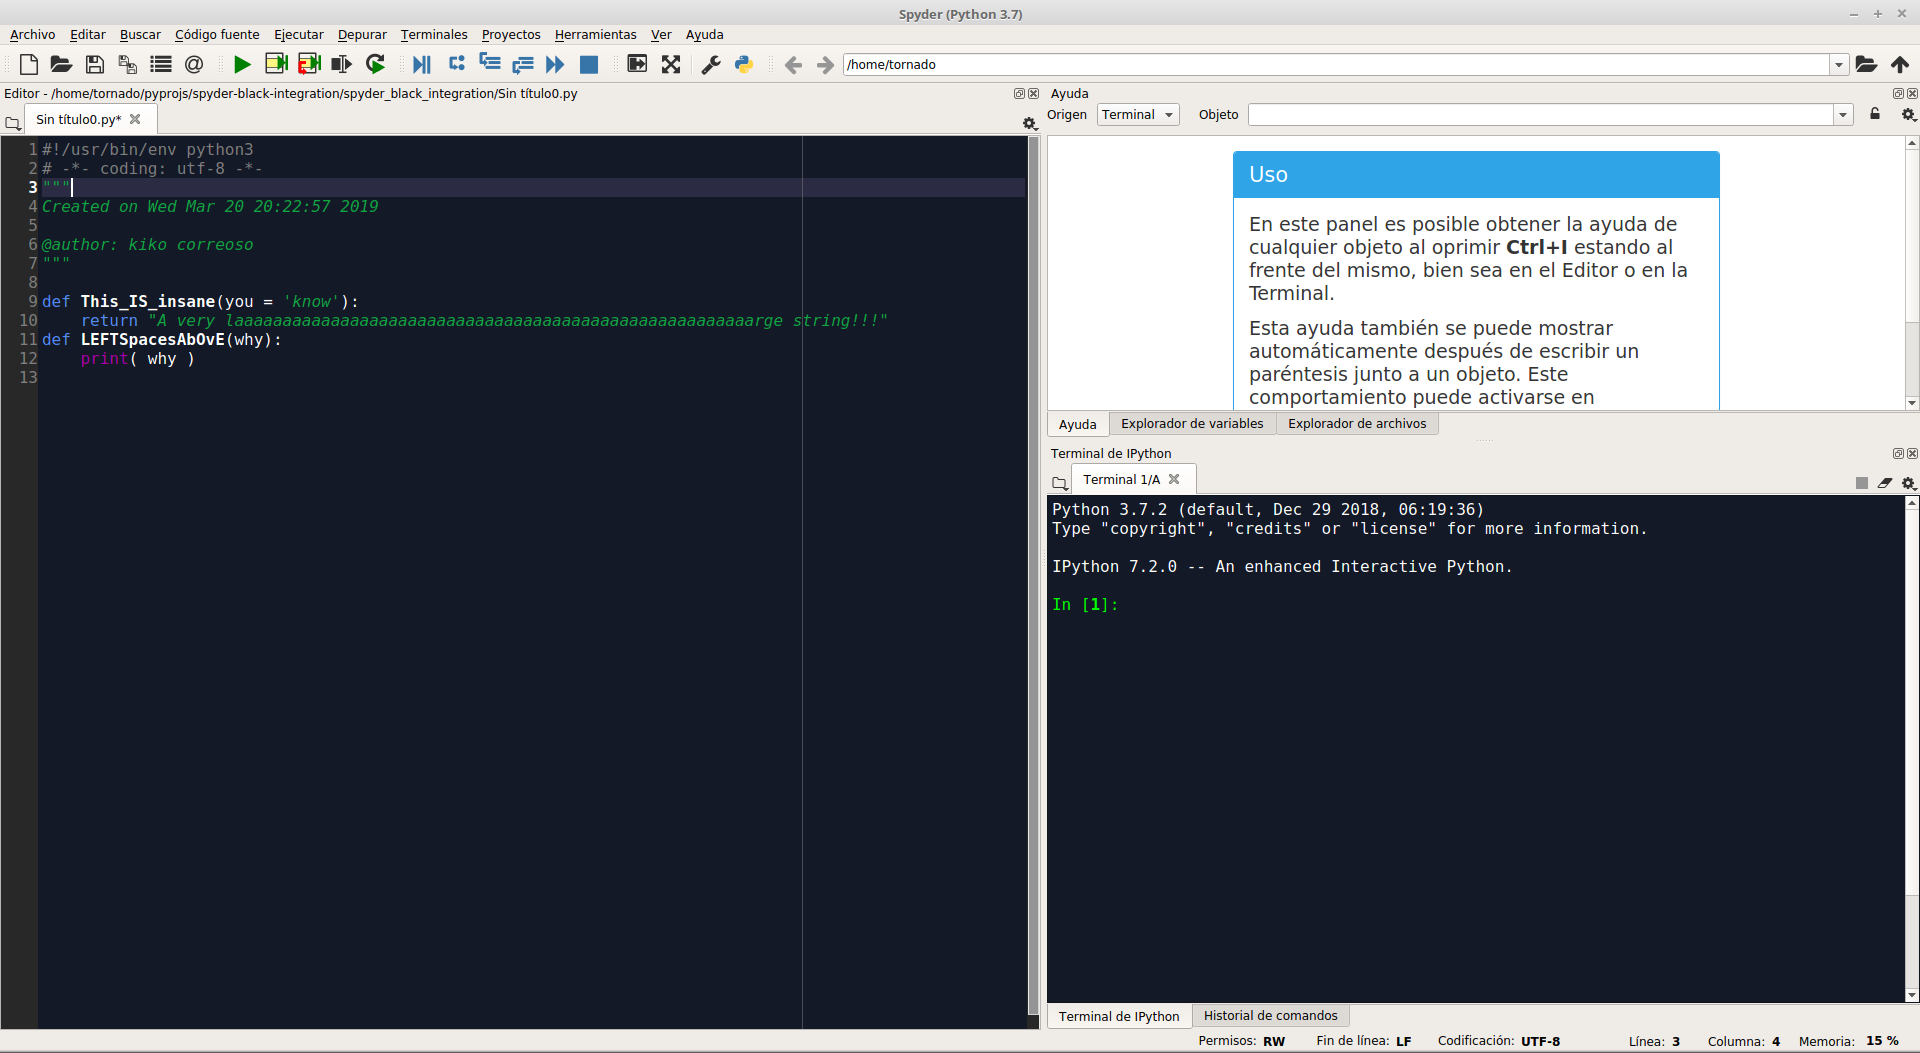Open the editor options gear menu
Viewport: 1920px width, 1053px height.
pos(1030,123)
